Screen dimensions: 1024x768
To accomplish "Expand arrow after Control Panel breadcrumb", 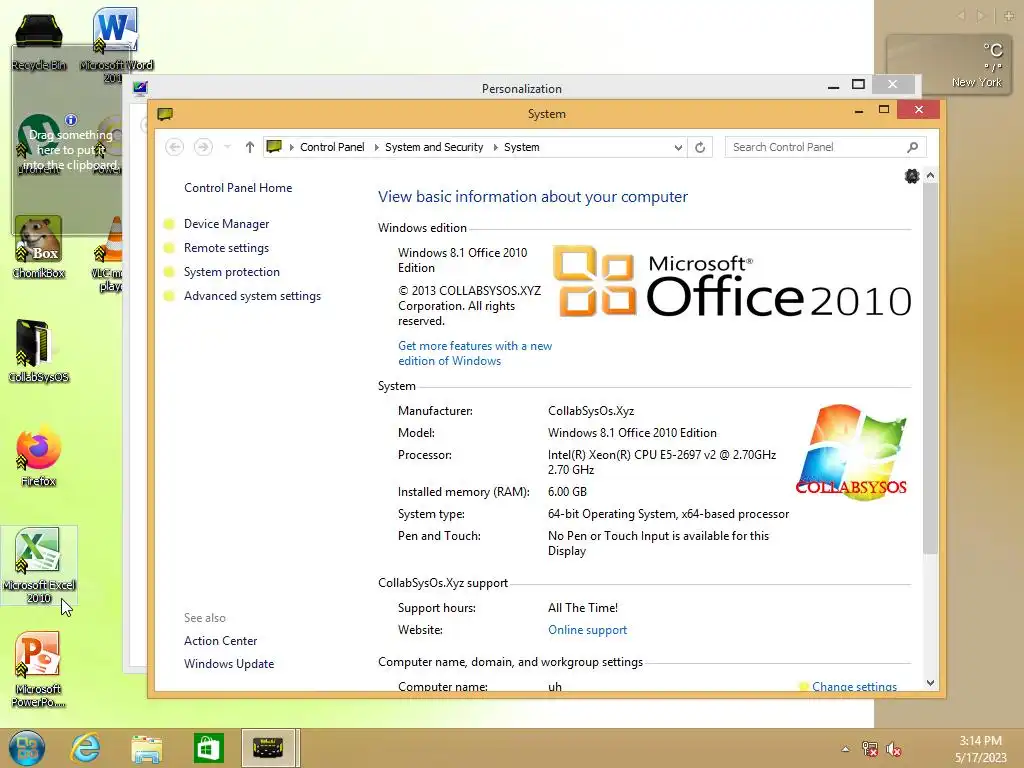I will click(376, 148).
